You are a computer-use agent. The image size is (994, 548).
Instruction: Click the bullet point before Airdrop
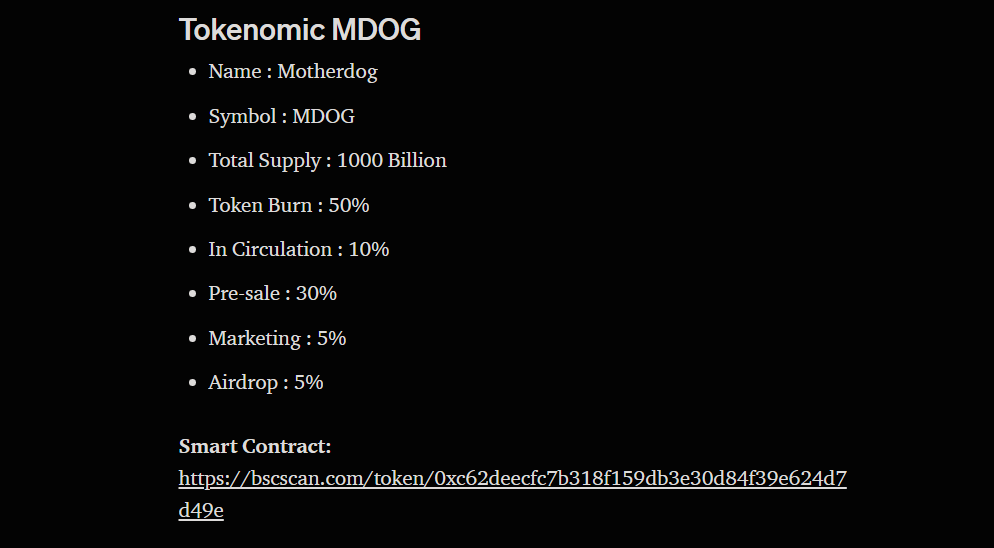pyautogui.click(x=193, y=383)
